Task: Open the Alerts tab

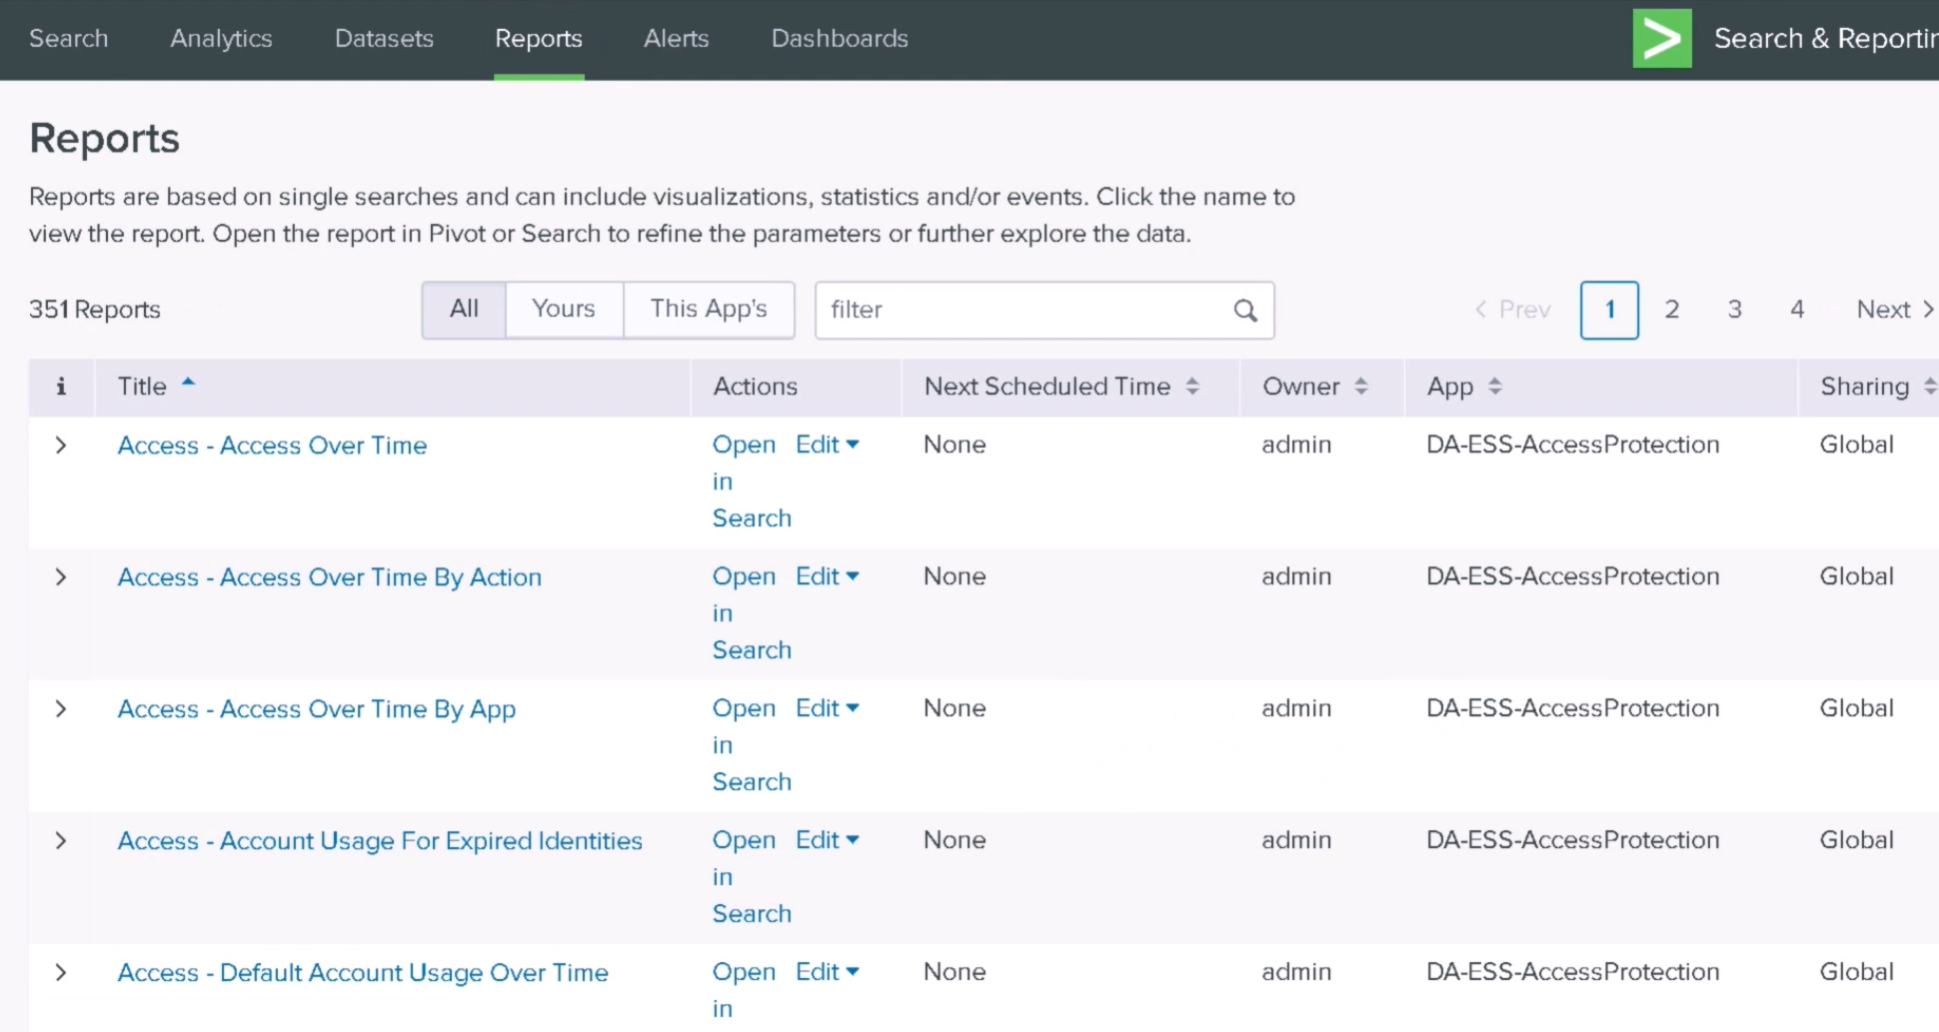Action: click(x=676, y=39)
